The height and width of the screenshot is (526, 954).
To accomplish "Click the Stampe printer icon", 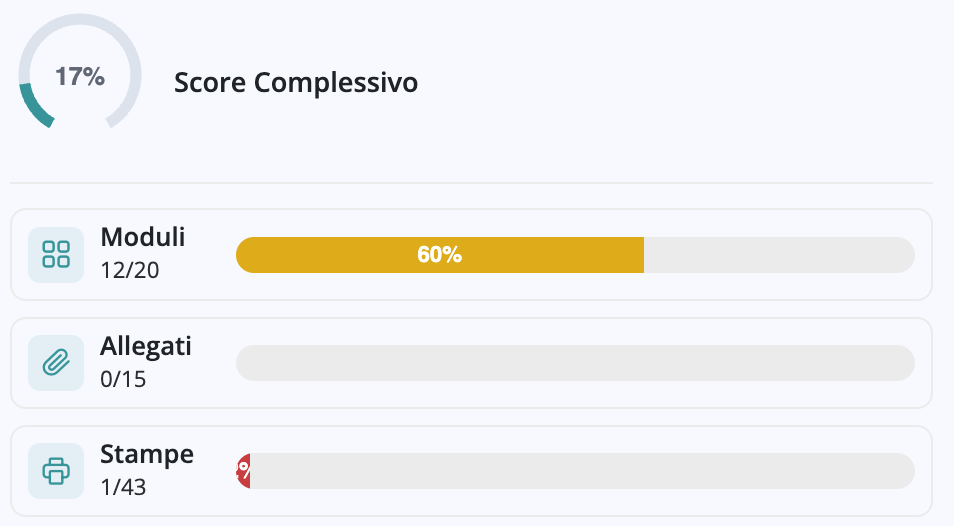I will (x=56, y=471).
